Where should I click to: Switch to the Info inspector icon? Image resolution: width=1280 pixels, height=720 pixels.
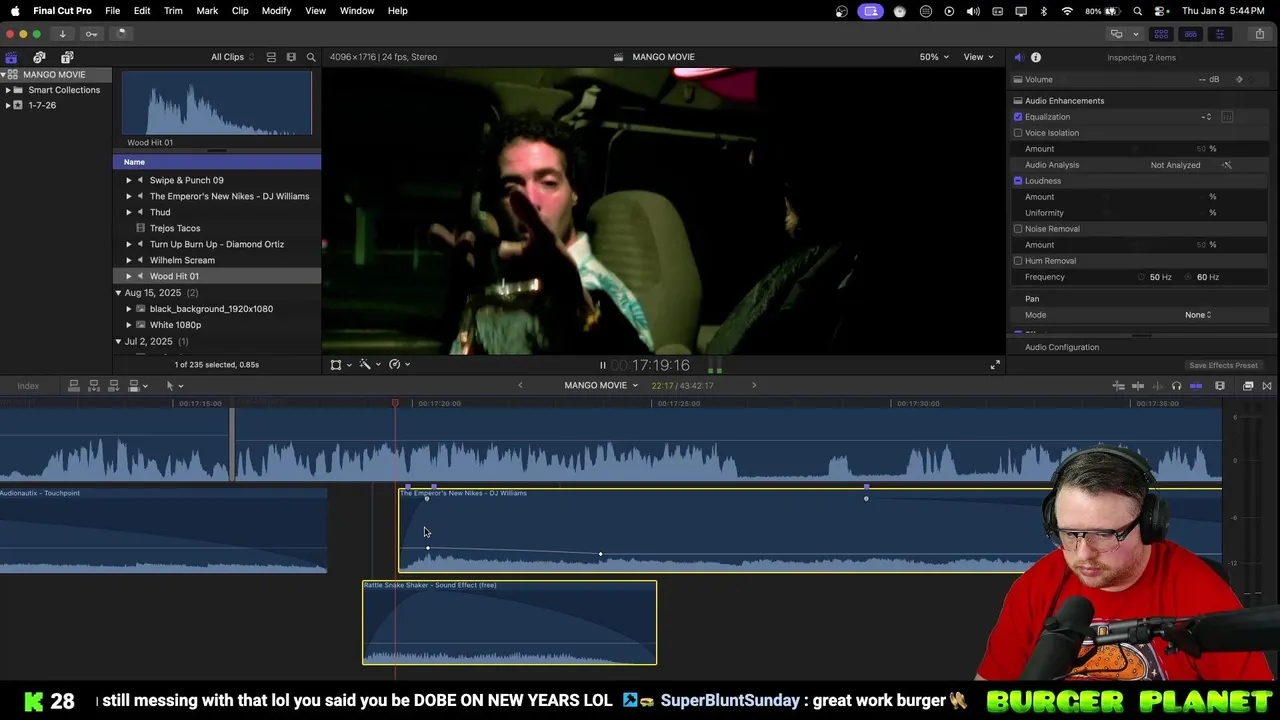pyautogui.click(x=1036, y=57)
